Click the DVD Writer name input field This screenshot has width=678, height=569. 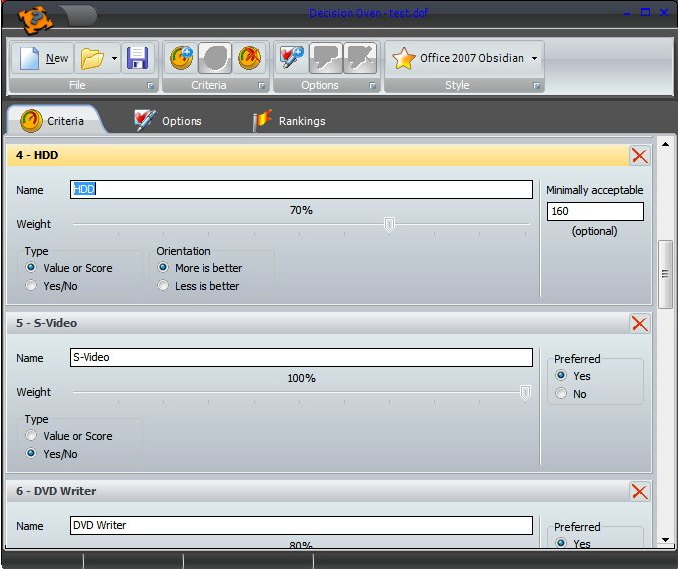pos(301,525)
